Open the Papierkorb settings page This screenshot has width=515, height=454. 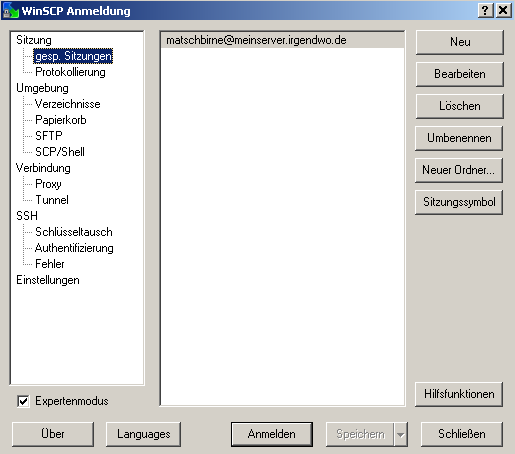[x=61, y=120]
